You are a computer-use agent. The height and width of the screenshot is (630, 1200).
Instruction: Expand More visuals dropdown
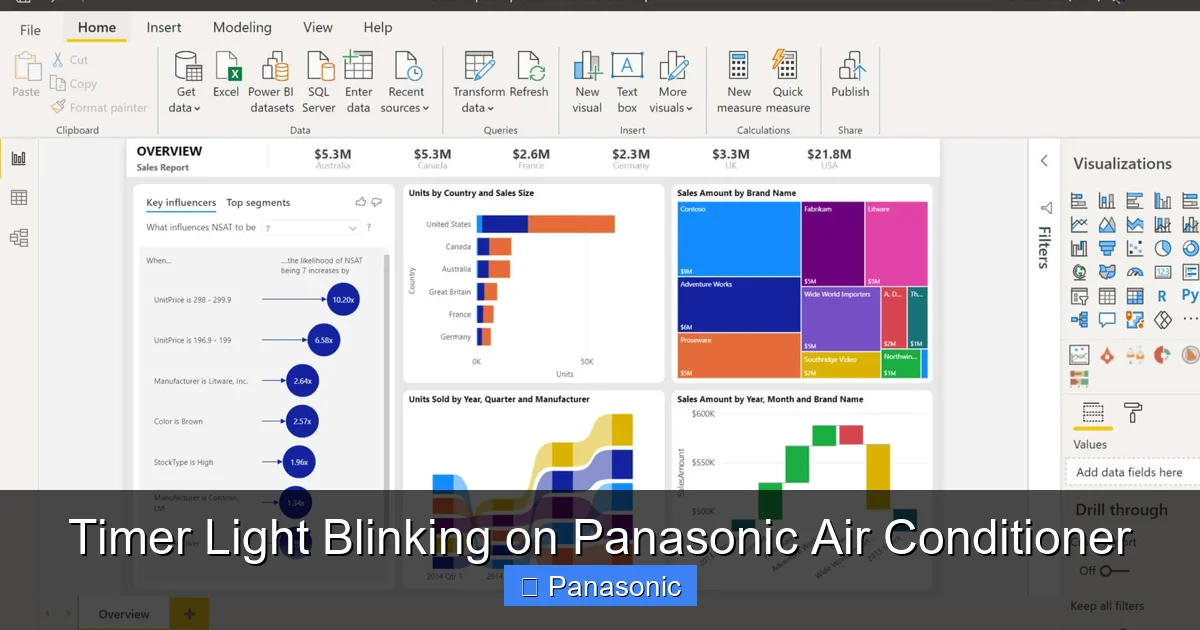click(x=689, y=109)
